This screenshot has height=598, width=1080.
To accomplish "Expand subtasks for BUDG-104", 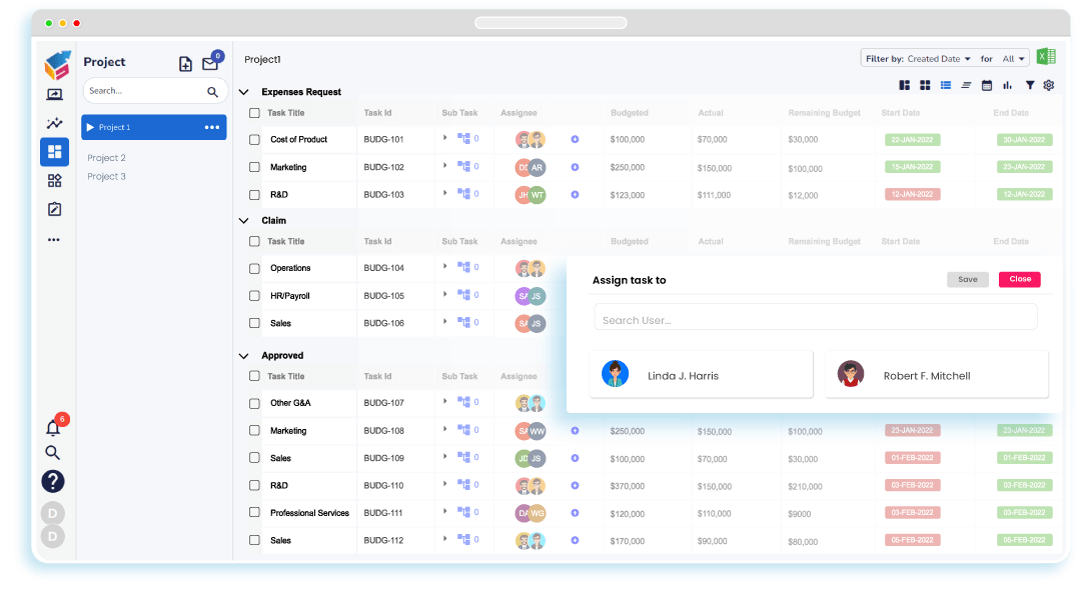I will point(446,268).
